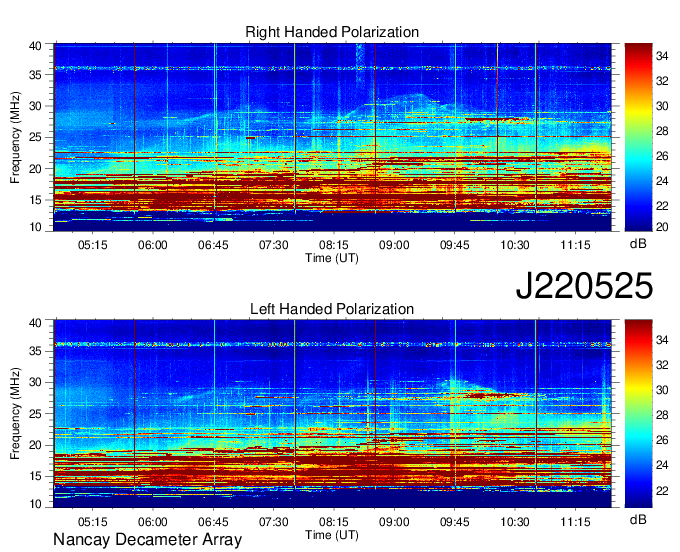
Task: Click the 08:15 tick on Right Handed time axis
Action: pyautogui.click(x=333, y=245)
